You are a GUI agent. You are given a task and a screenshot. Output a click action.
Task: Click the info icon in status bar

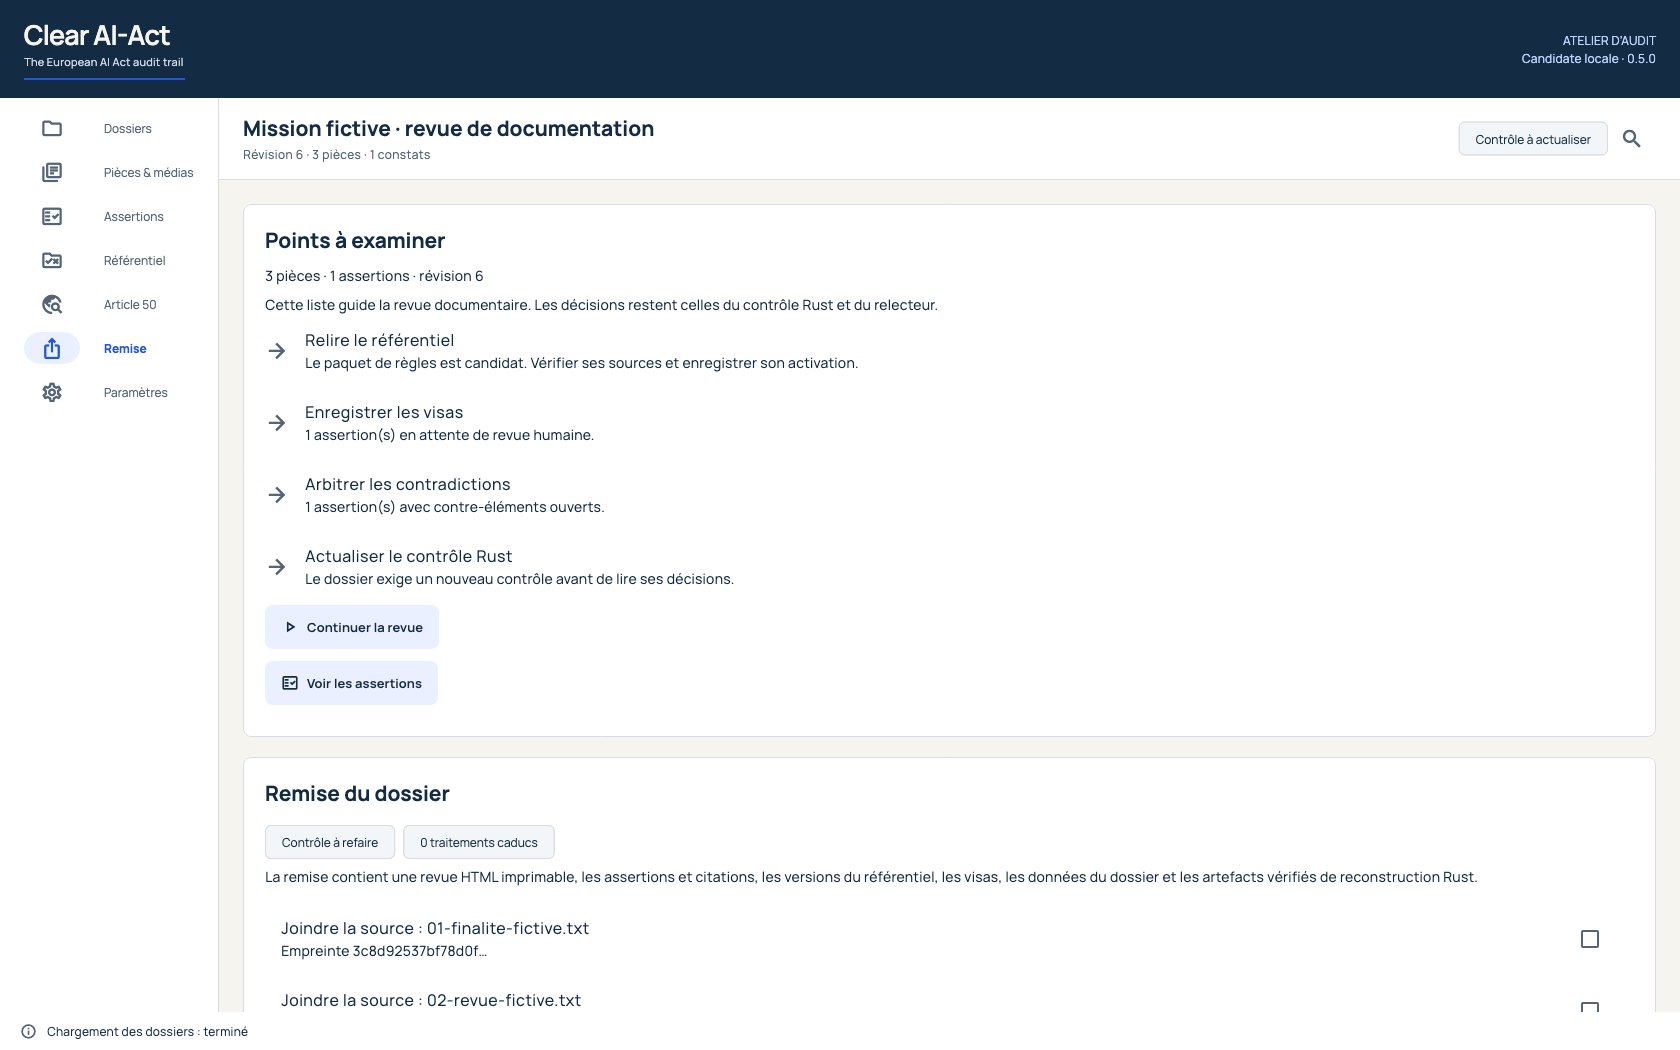tap(28, 1031)
